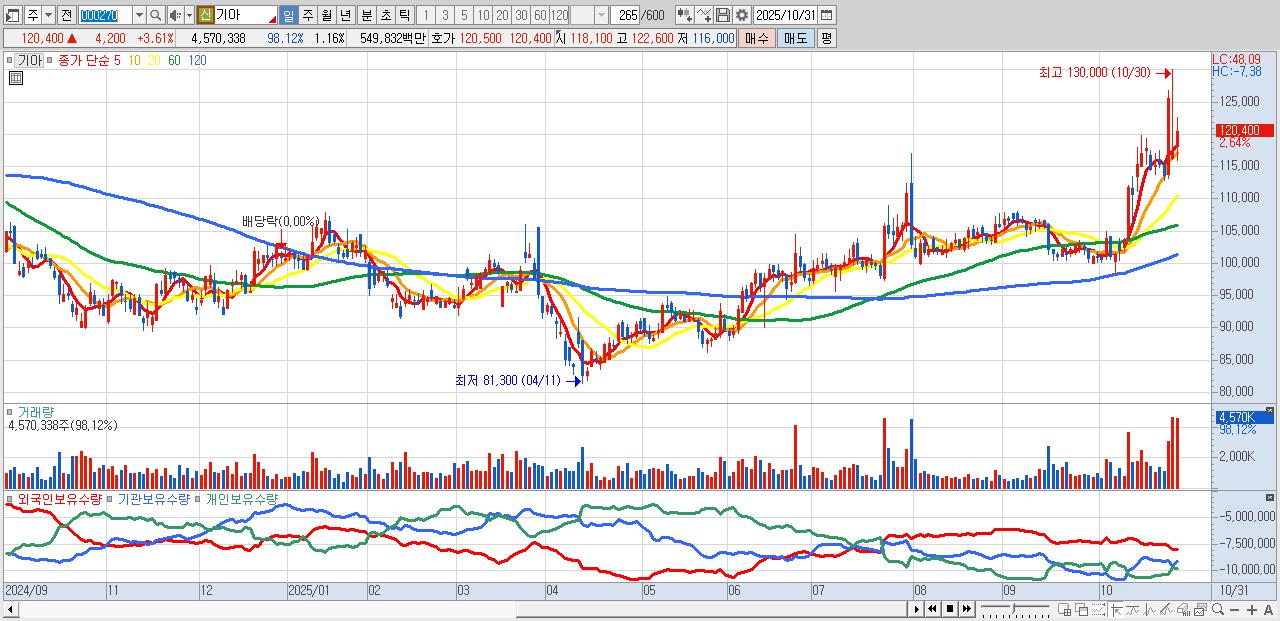Select the 년 yearly period toggle

coord(345,15)
